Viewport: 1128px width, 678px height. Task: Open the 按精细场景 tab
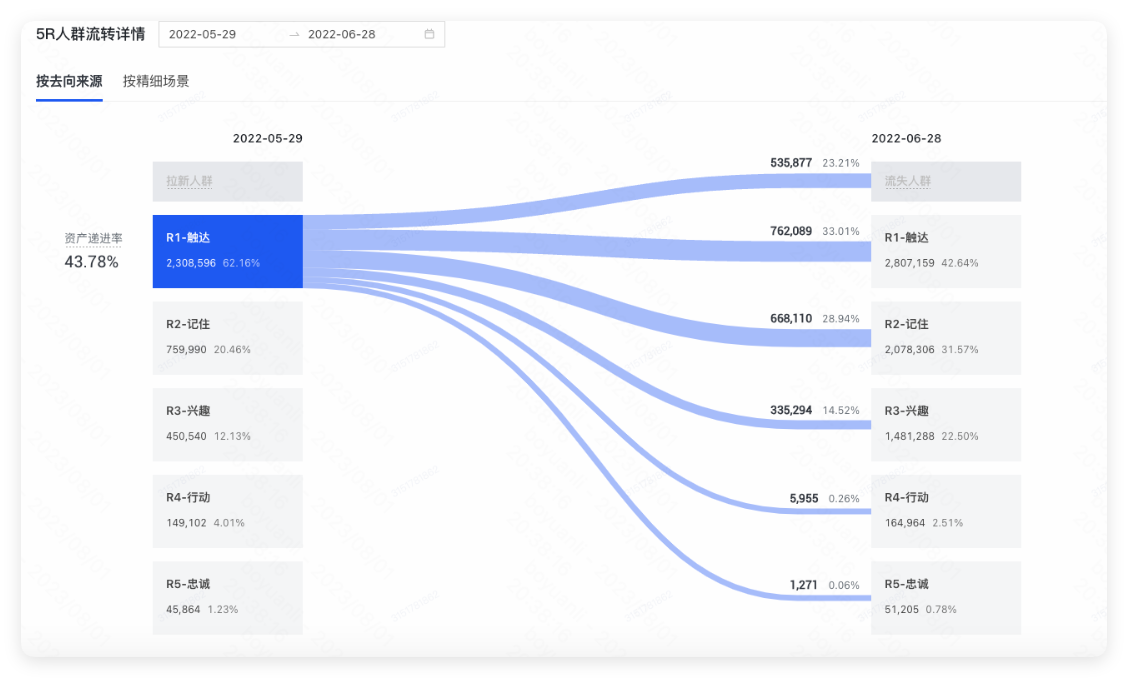[156, 81]
